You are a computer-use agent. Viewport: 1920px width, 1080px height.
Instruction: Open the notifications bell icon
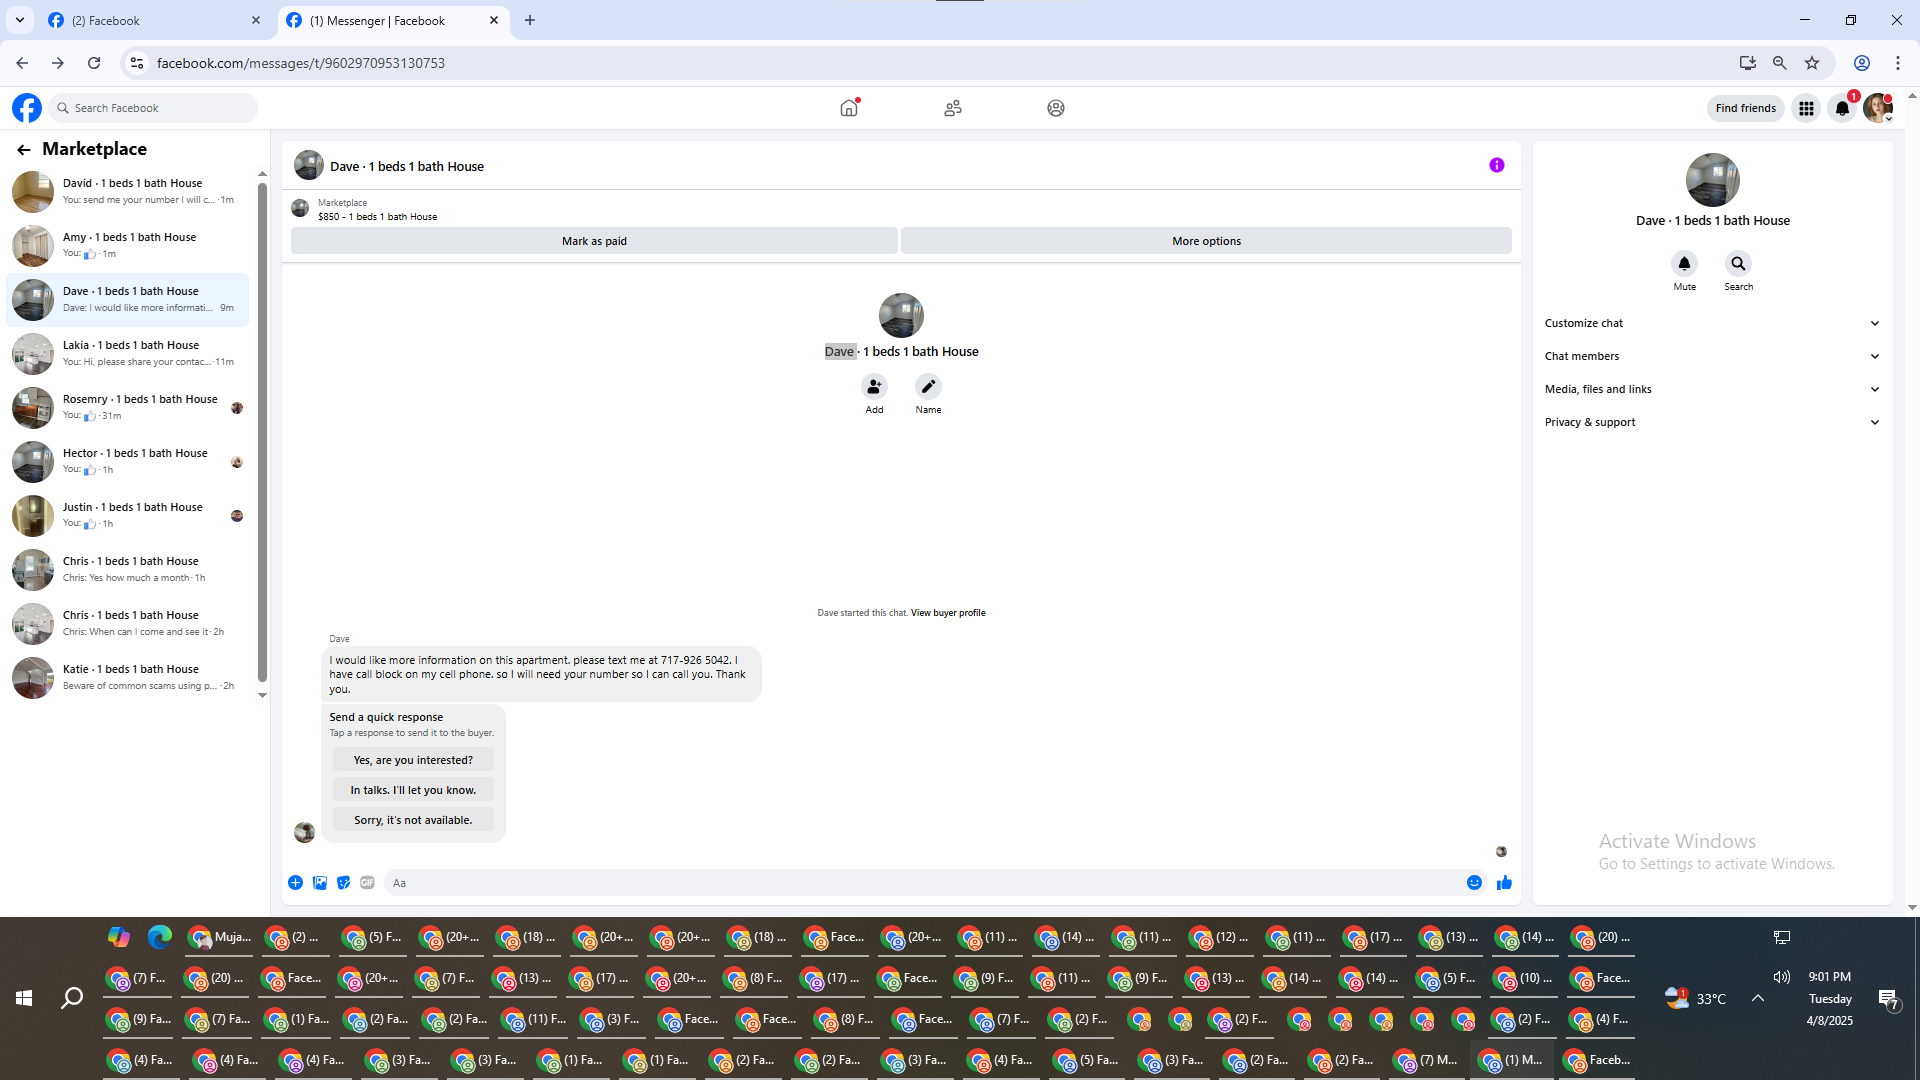tap(1842, 108)
